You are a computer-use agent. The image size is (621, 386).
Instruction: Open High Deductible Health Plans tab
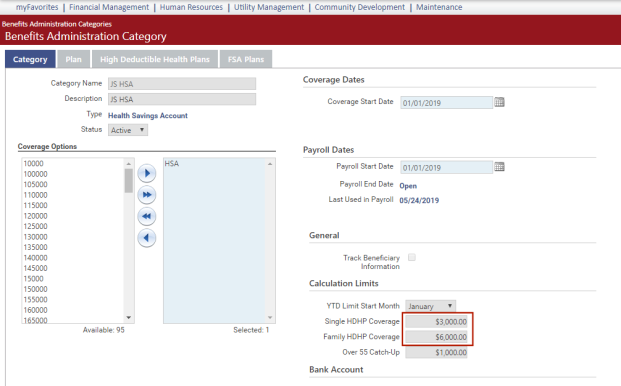pyautogui.click(x=155, y=59)
